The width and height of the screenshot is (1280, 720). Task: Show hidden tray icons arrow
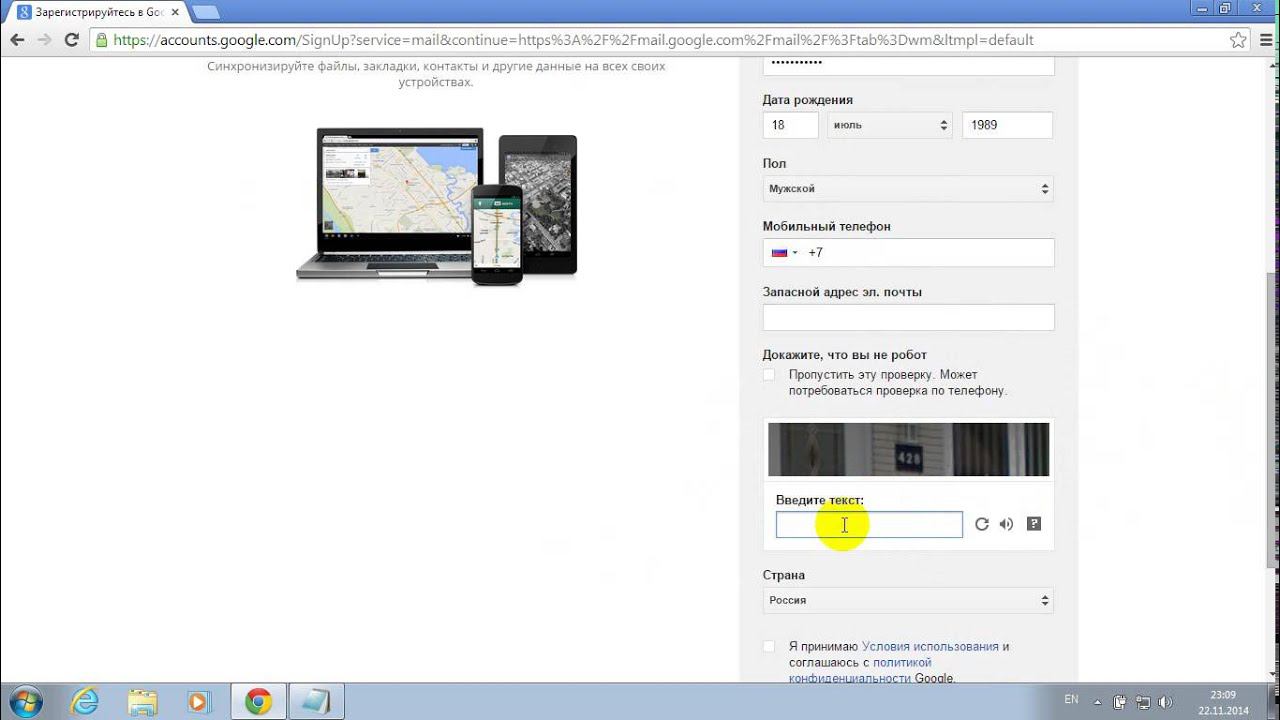(1097, 702)
